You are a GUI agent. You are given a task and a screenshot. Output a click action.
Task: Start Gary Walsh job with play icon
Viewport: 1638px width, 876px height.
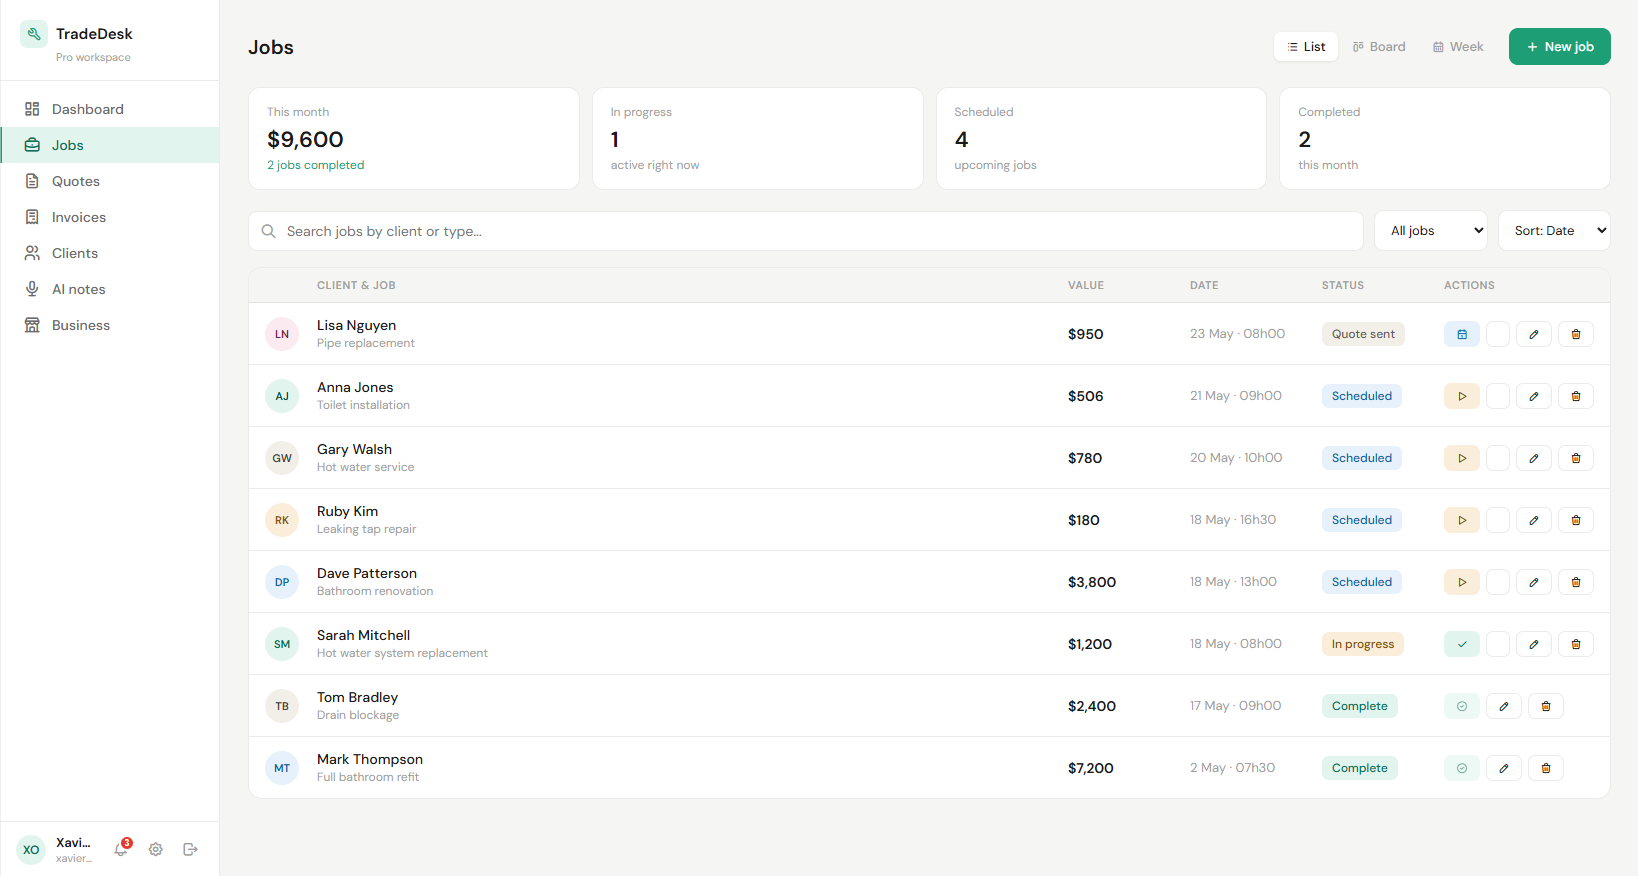pyautogui.click(x=1461, y=458)
